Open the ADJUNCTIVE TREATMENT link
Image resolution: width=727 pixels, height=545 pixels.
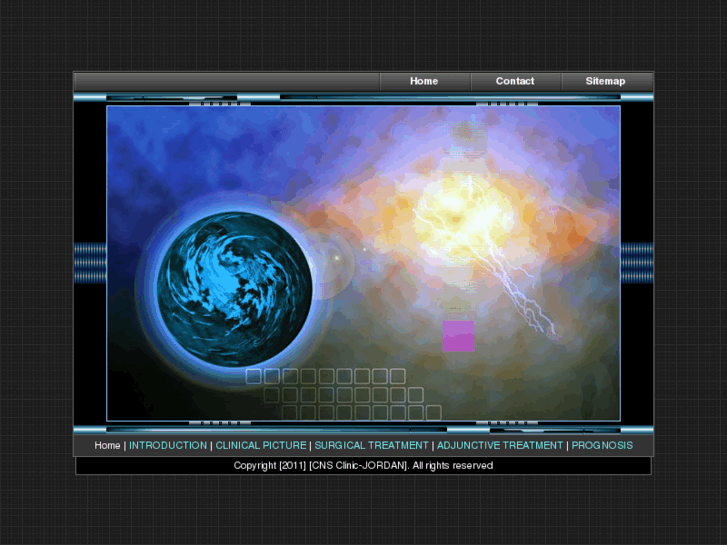pos(500,445)
